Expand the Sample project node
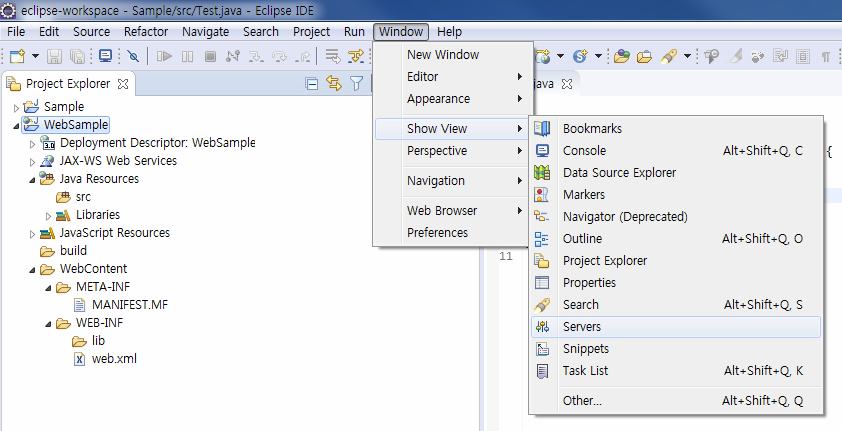This screenshot has height=431, width=842. click(16, 107)
